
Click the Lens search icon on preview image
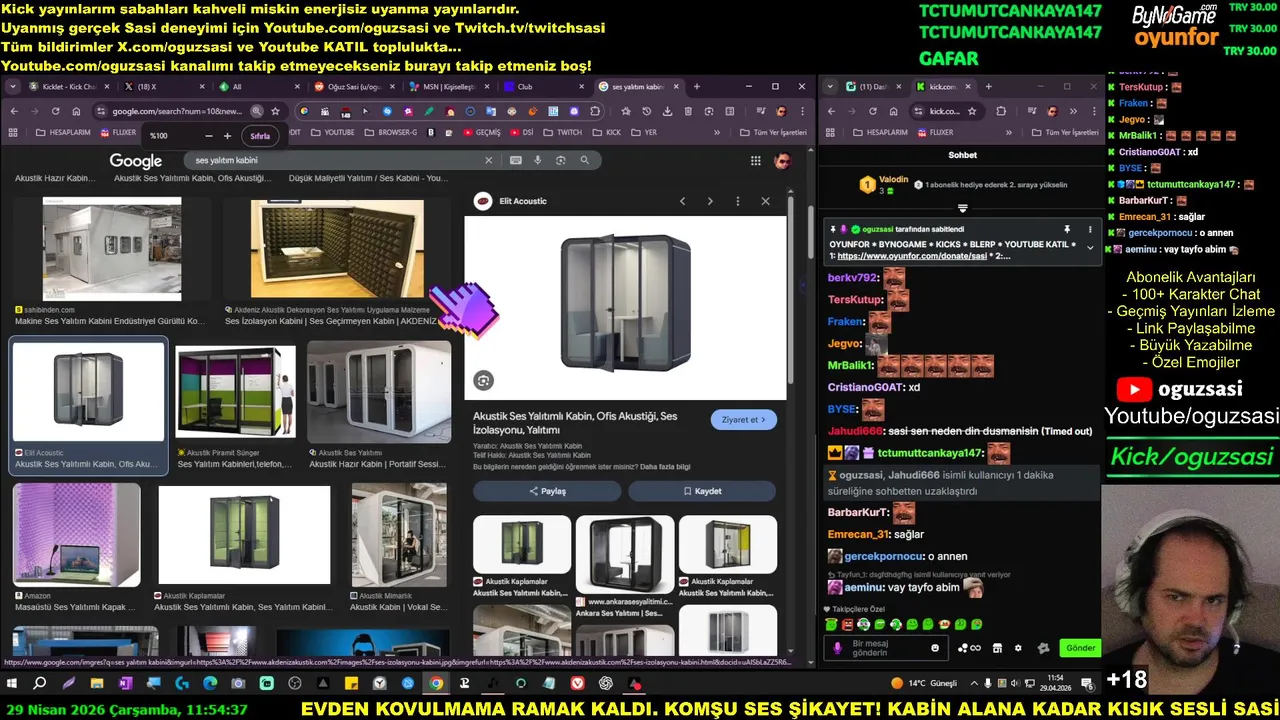pos(484,380)
